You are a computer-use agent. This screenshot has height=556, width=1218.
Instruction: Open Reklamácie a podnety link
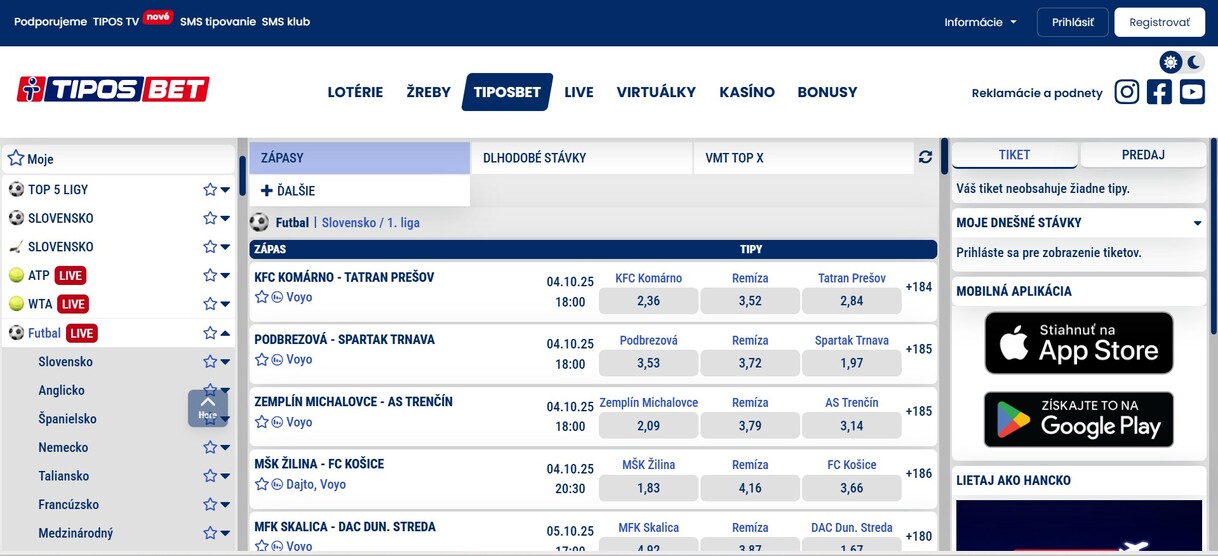(x=1037, y=93)
